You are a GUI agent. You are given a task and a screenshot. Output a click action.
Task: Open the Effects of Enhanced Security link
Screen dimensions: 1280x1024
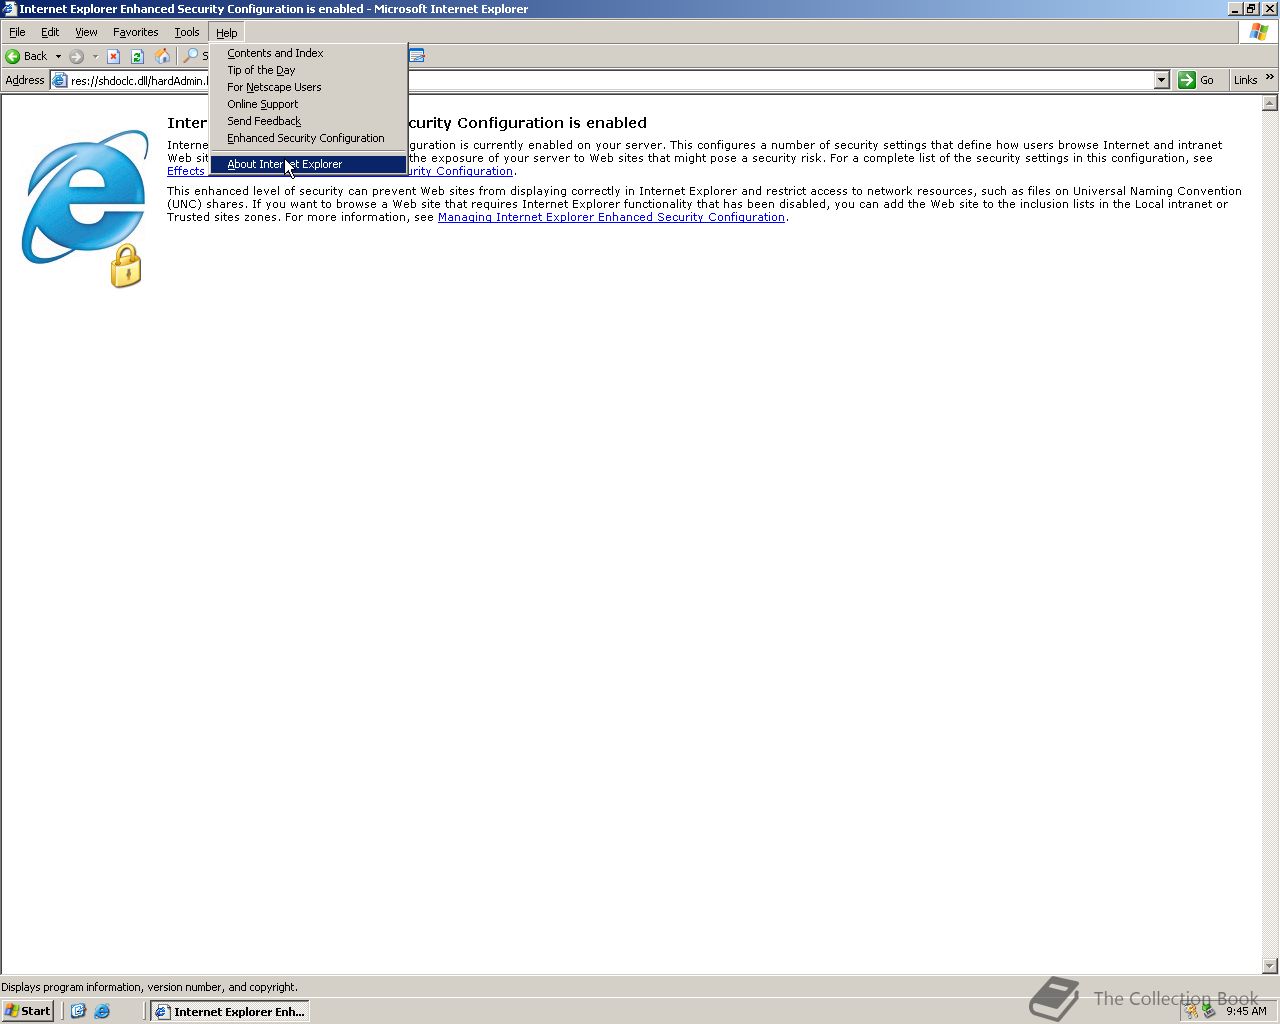186,171
